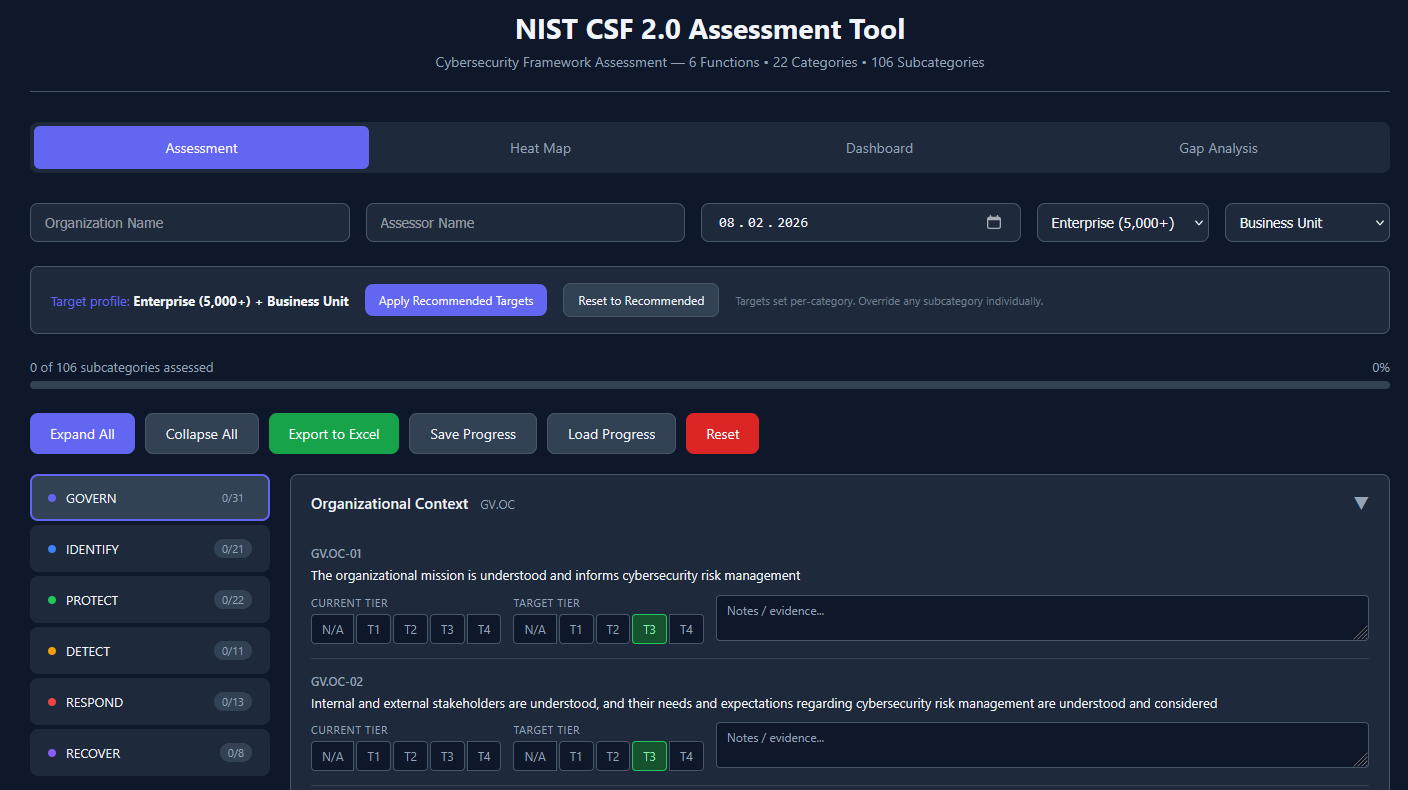
Task: Set GV.OC-01 target tier to T4
Action: coord(686,629)
